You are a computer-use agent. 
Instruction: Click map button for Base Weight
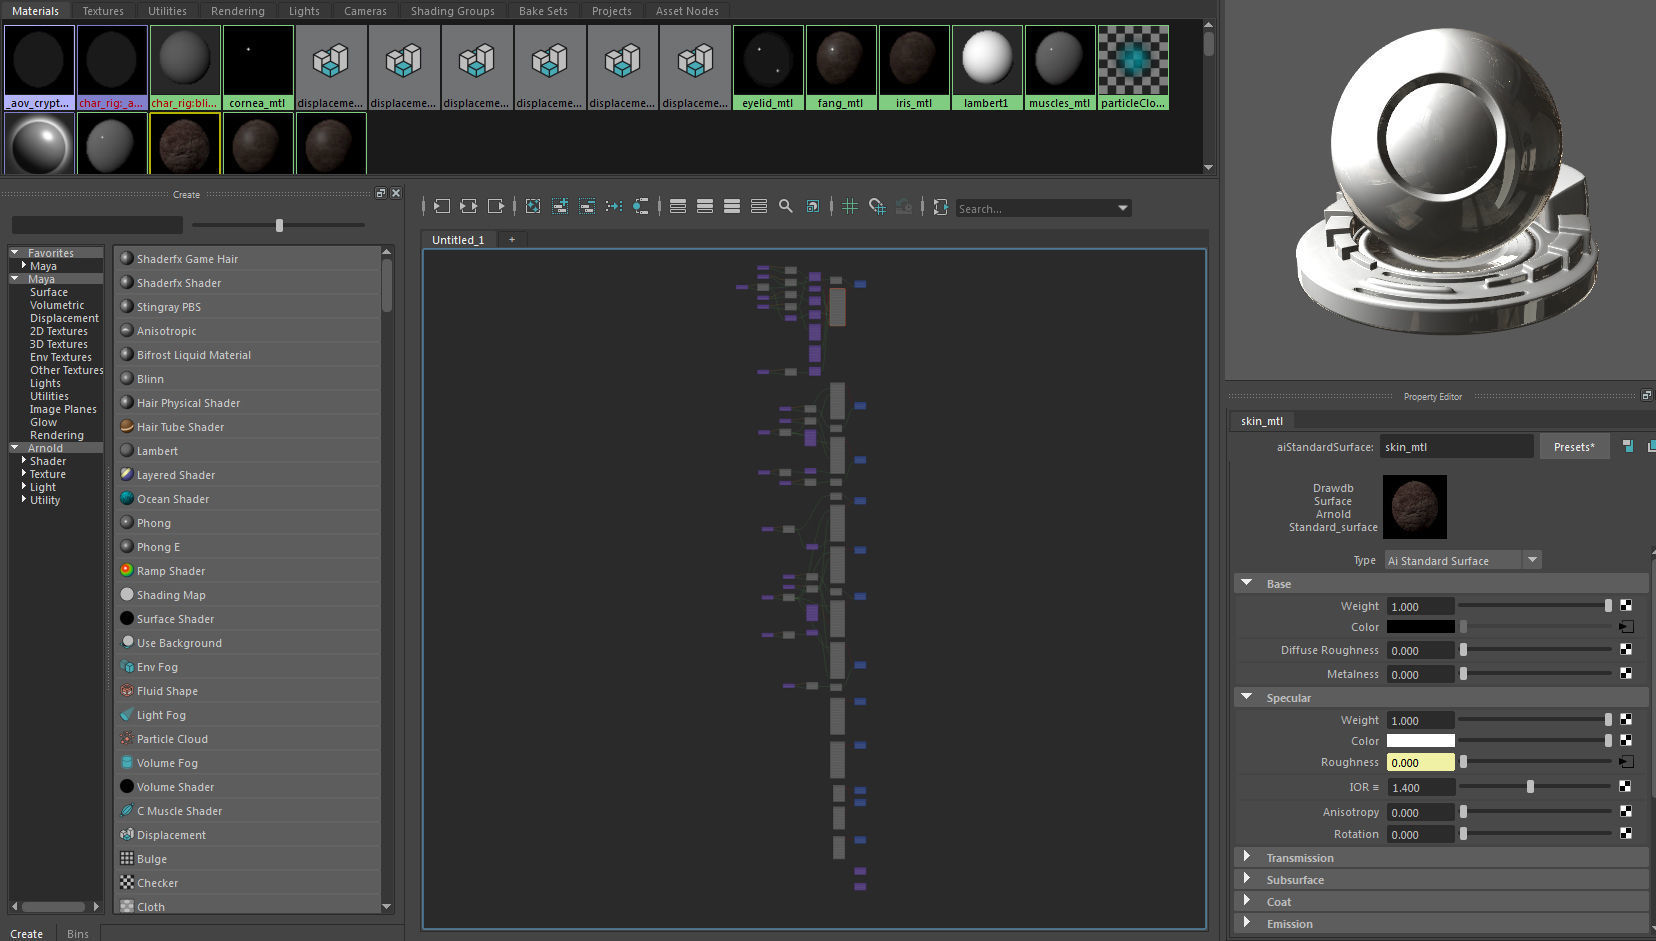coord(1626,605)
